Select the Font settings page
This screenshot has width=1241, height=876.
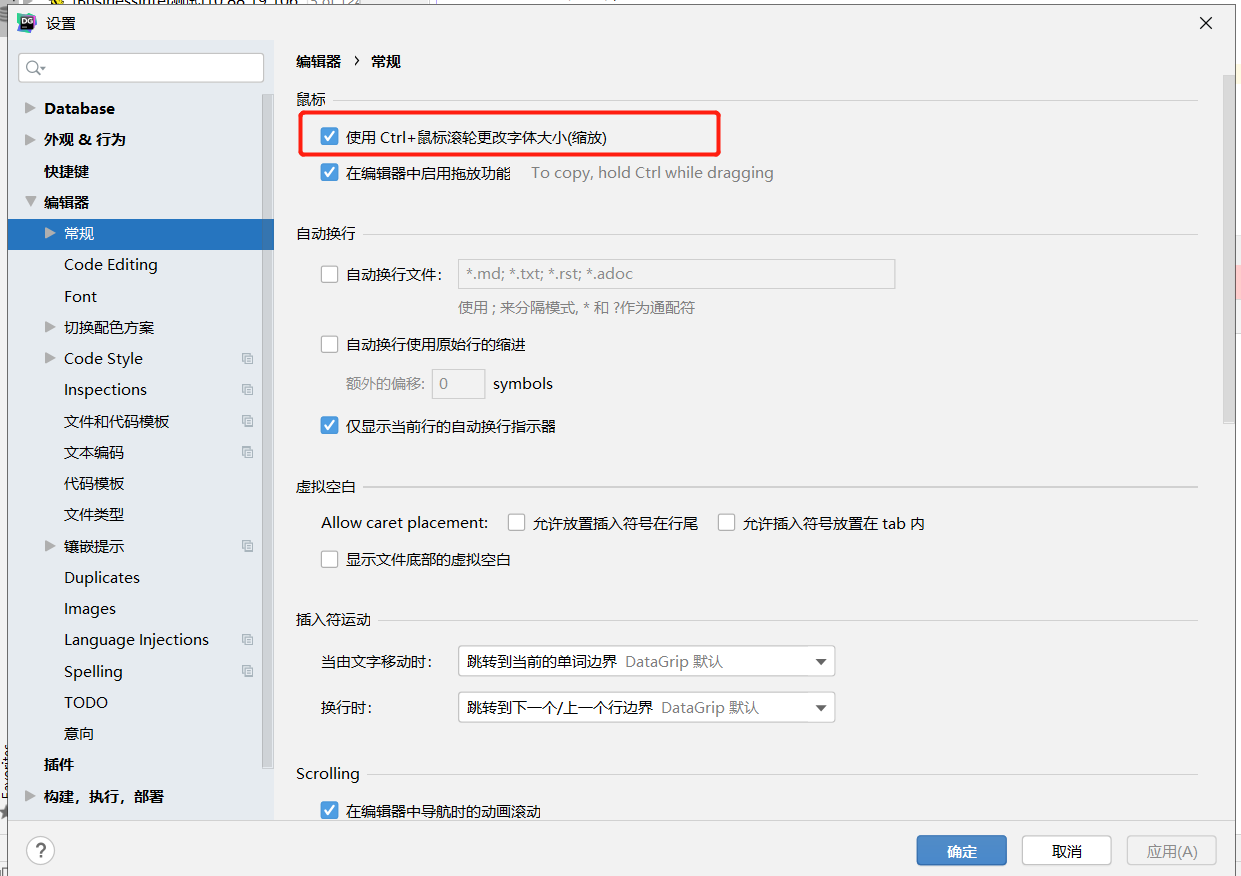(x=80, y=295)
